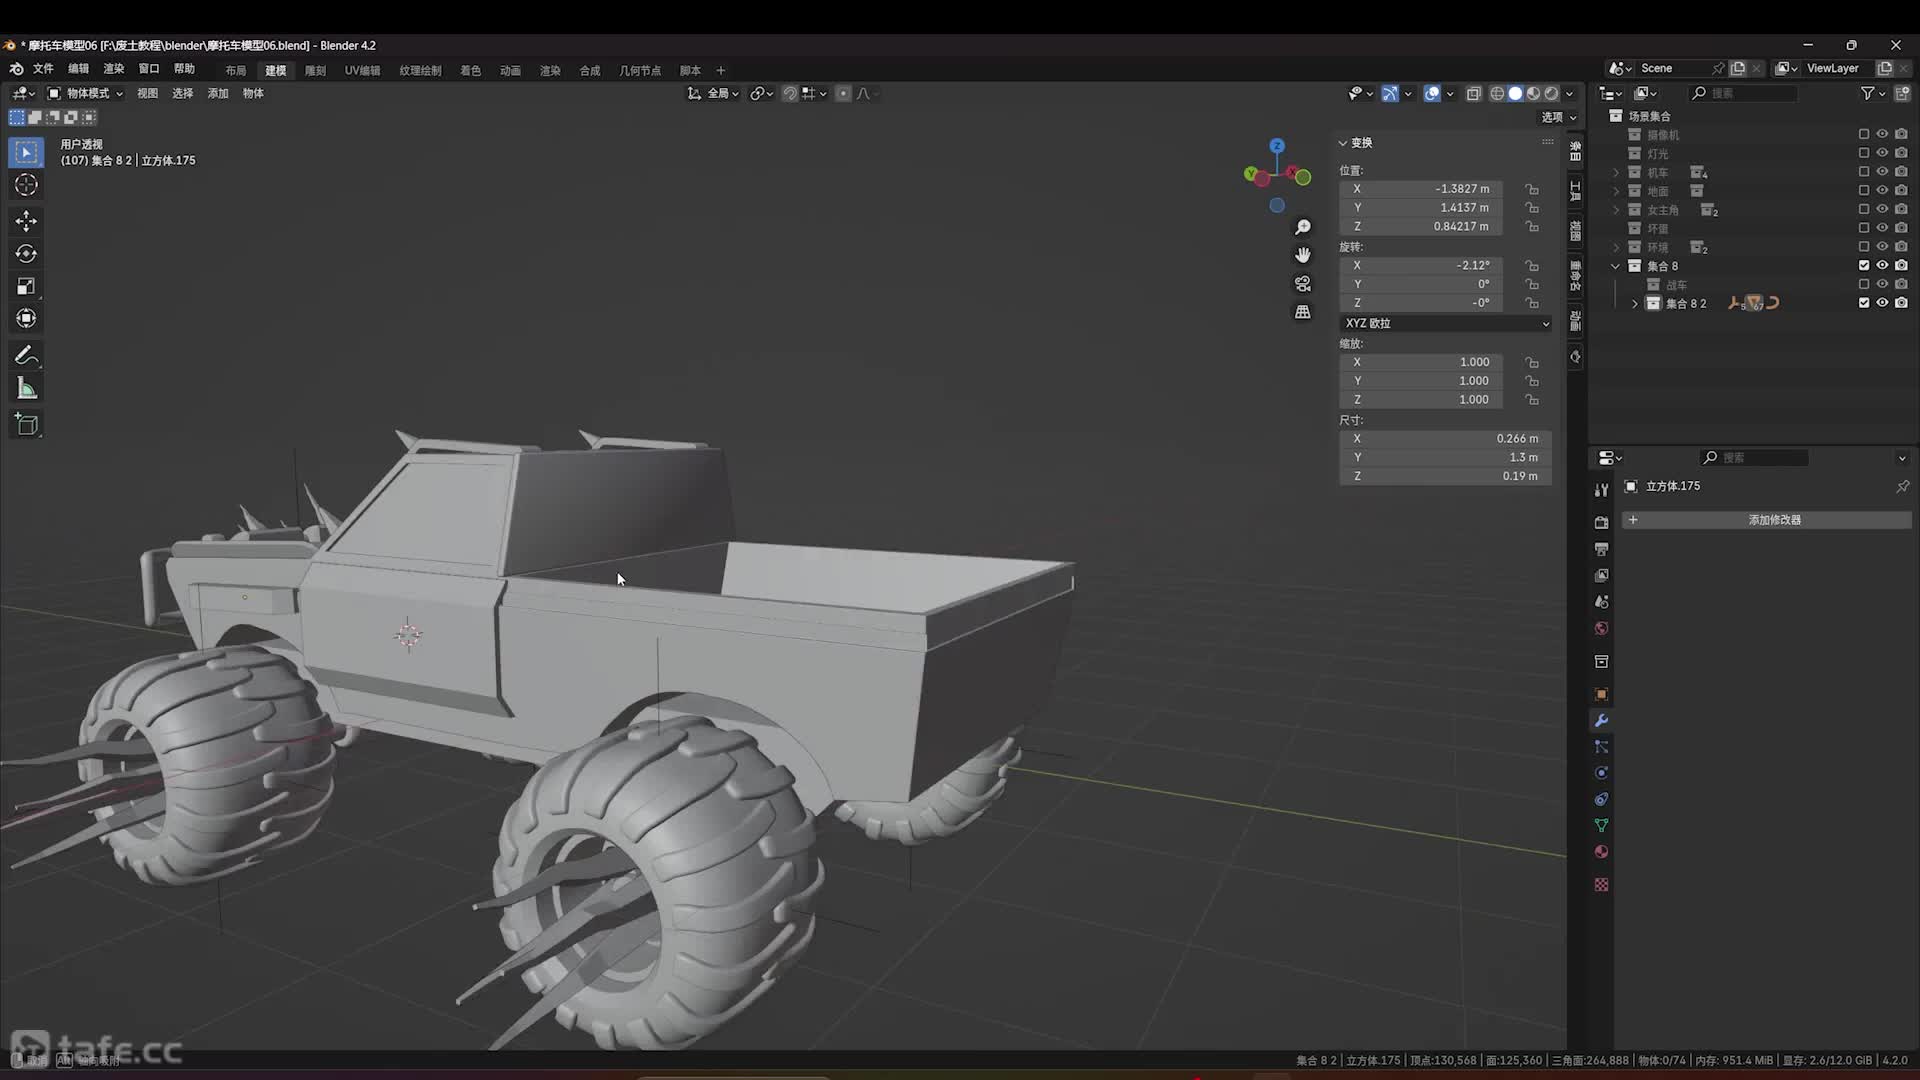Click the viewport zoom magnifier icon

point(1303,227)
